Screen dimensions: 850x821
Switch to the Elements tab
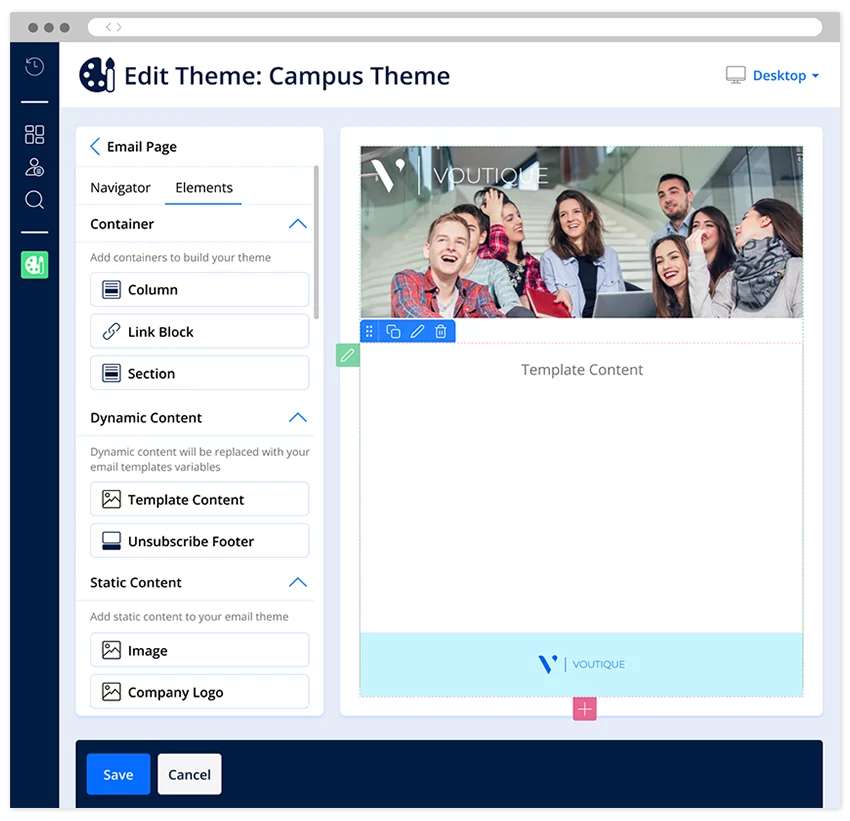[x=204, y=188]
